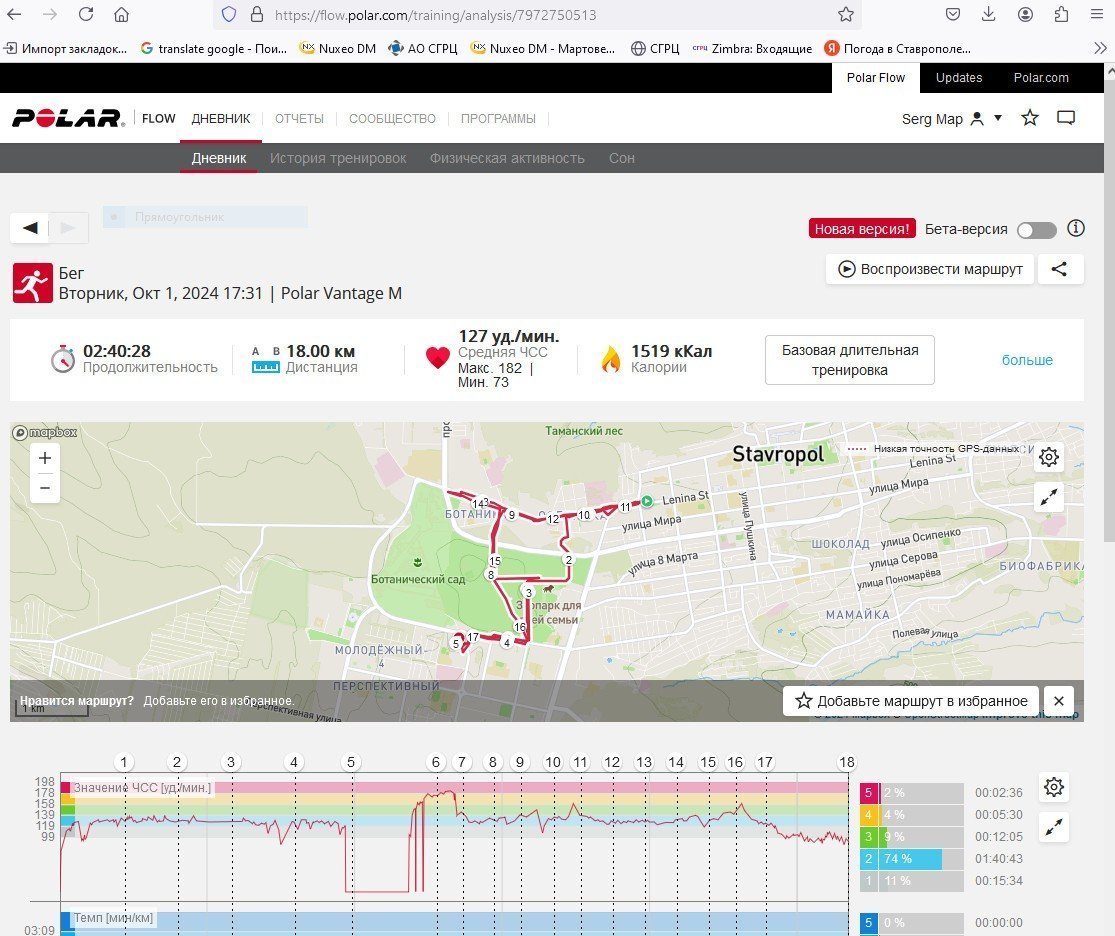
Task: Open translate google bookmark
Action: [213, 48]
